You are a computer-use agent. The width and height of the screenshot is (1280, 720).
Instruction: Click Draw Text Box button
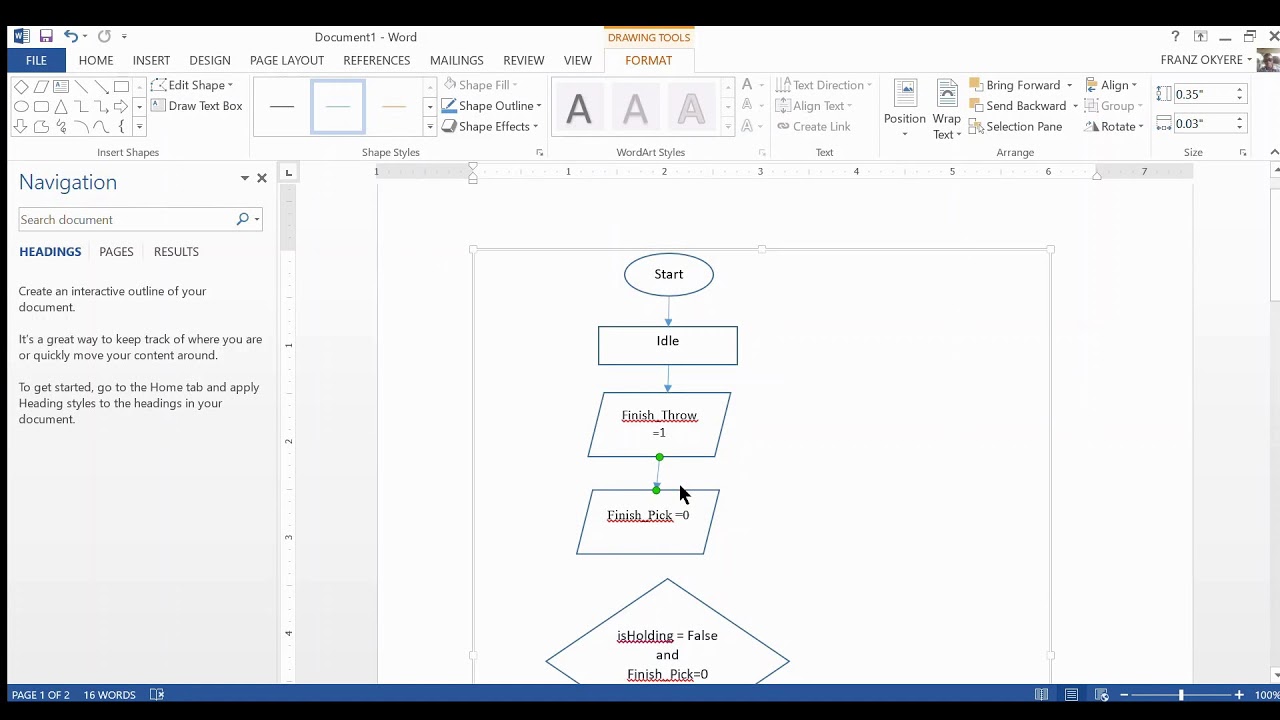click(197, 106)
